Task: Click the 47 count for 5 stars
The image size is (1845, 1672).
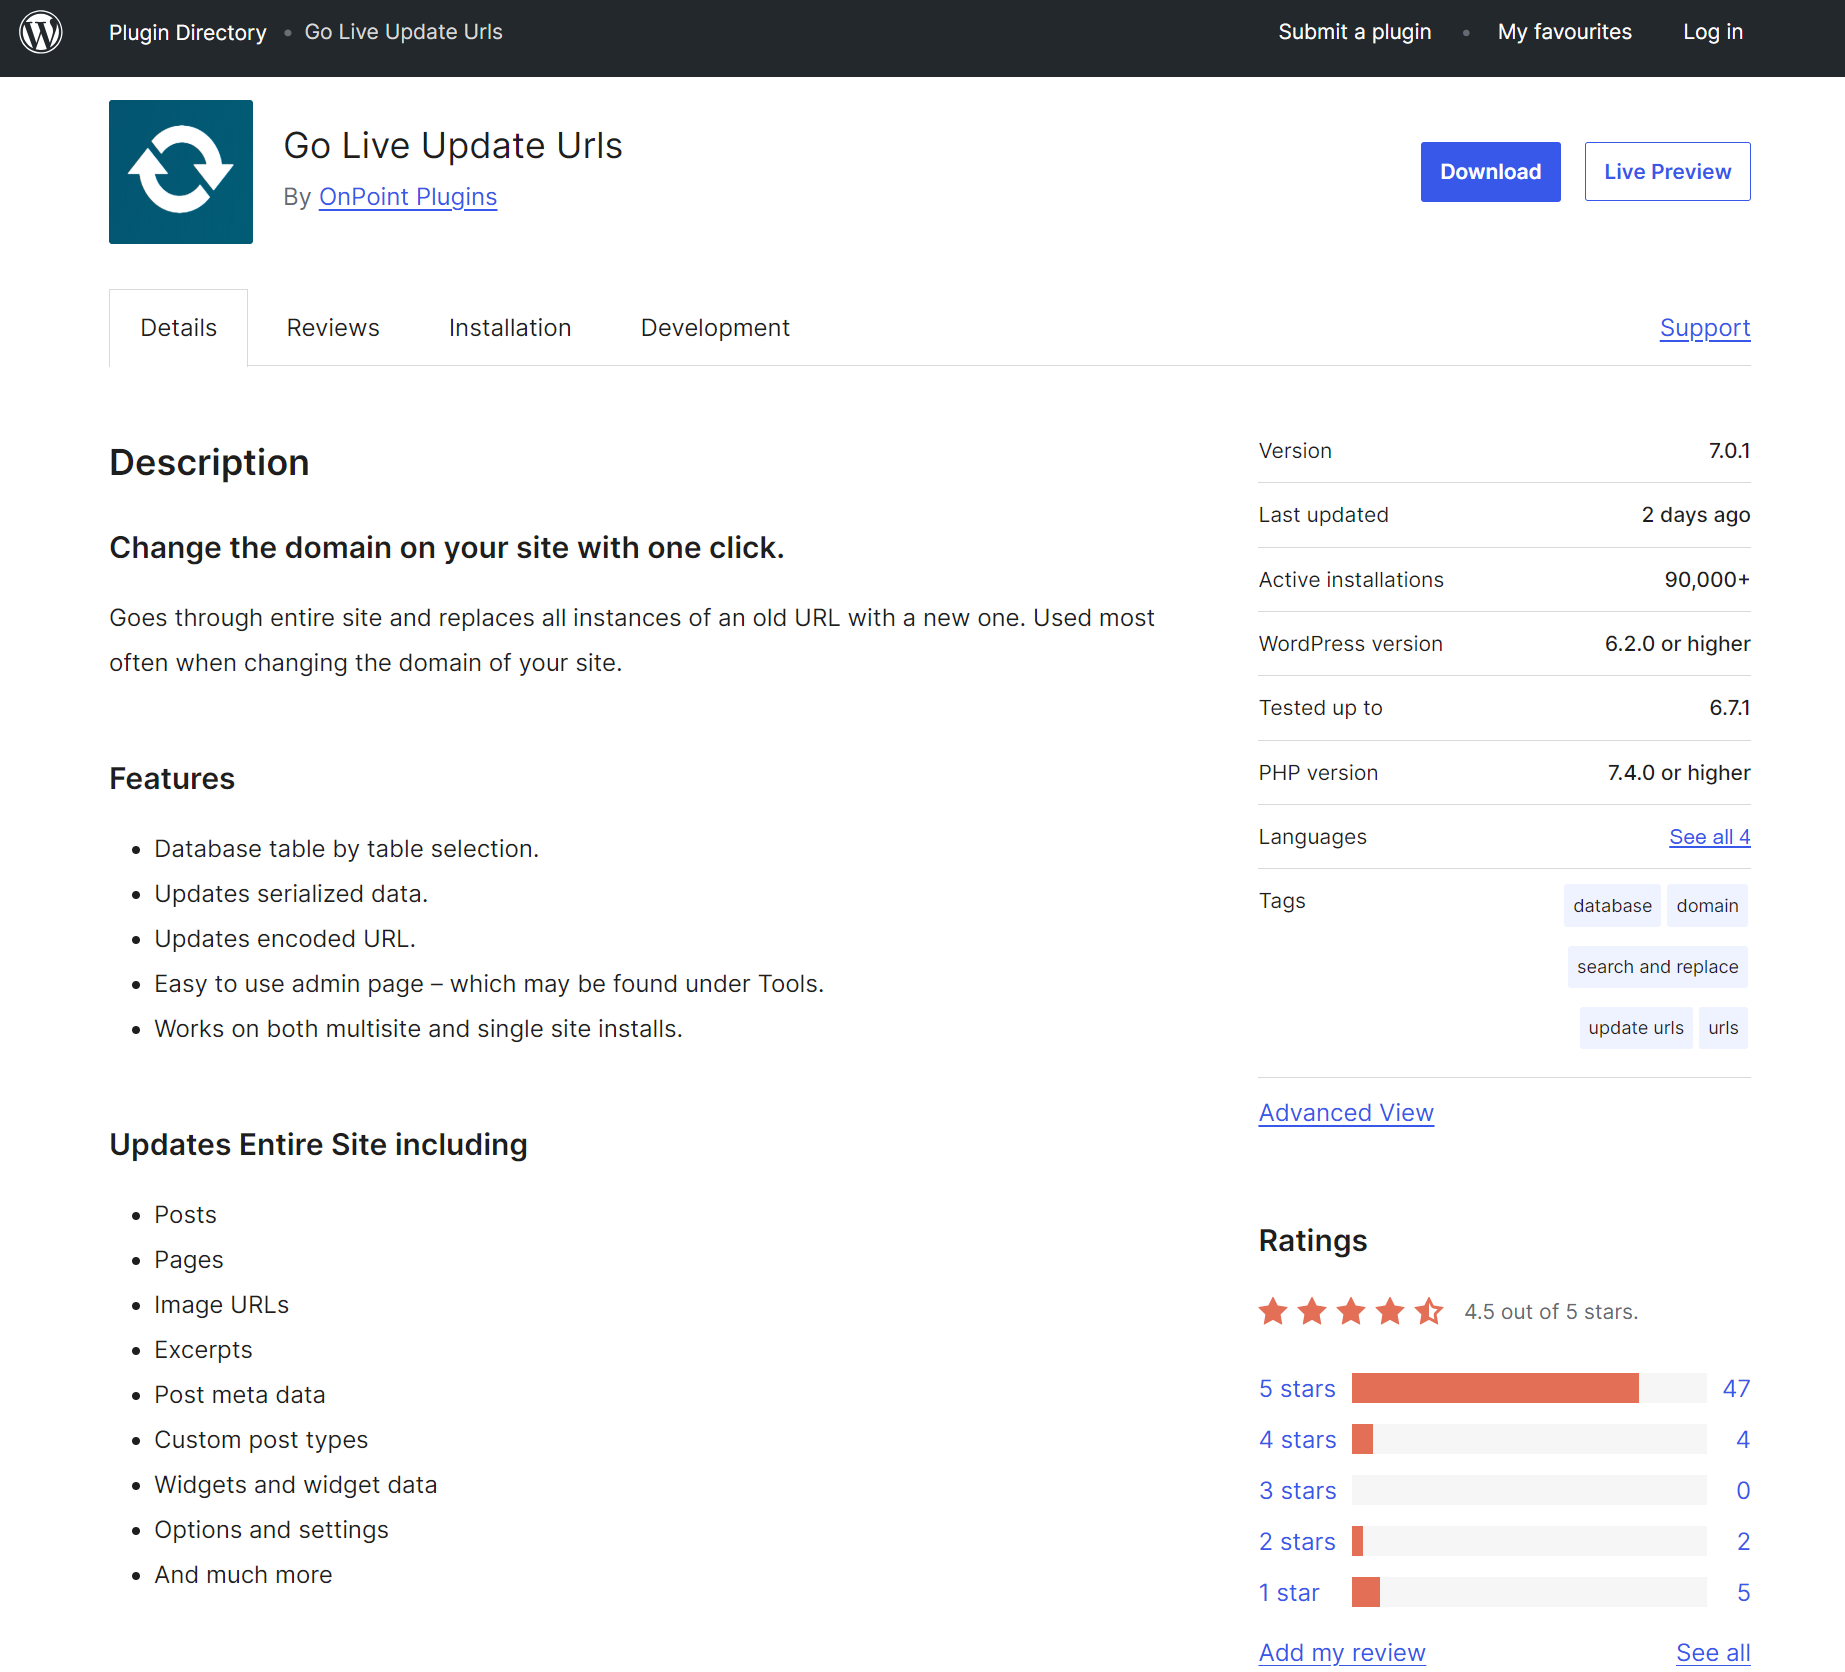Action: 1736,1389
